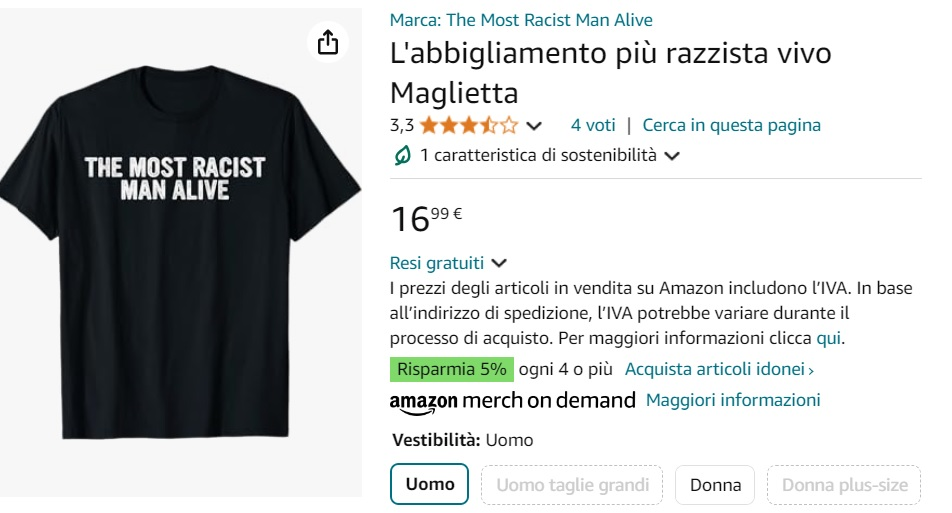The width and height of the screenshot is (952, 513).
Task: Open the 4 voti reviews link
Action: tap(593, 125)
